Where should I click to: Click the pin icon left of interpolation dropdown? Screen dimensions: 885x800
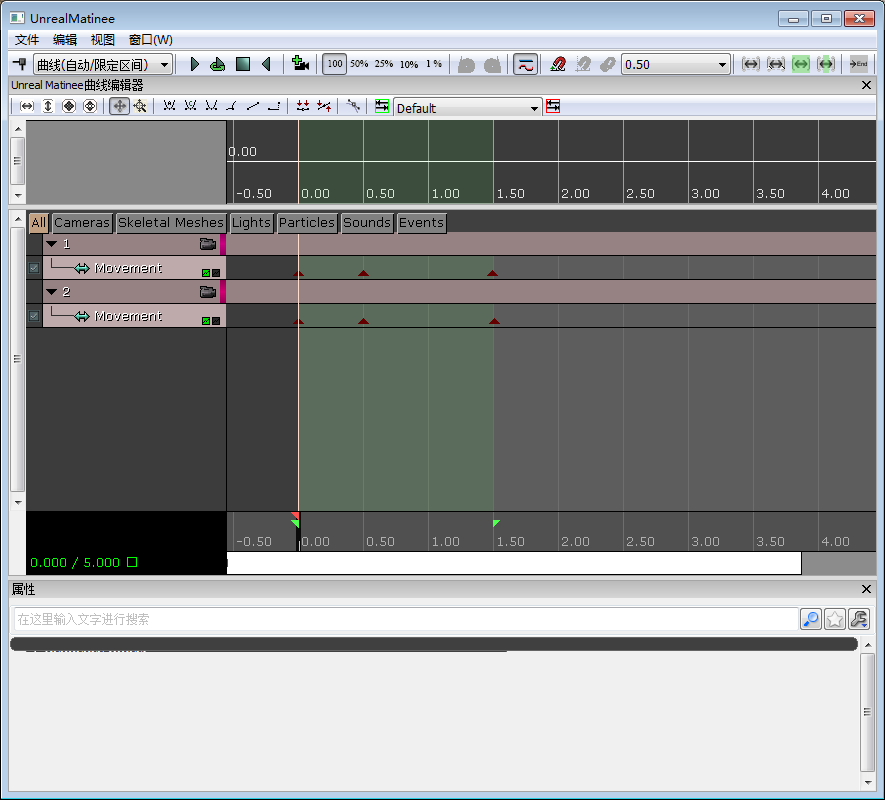[x=20, y=64]
